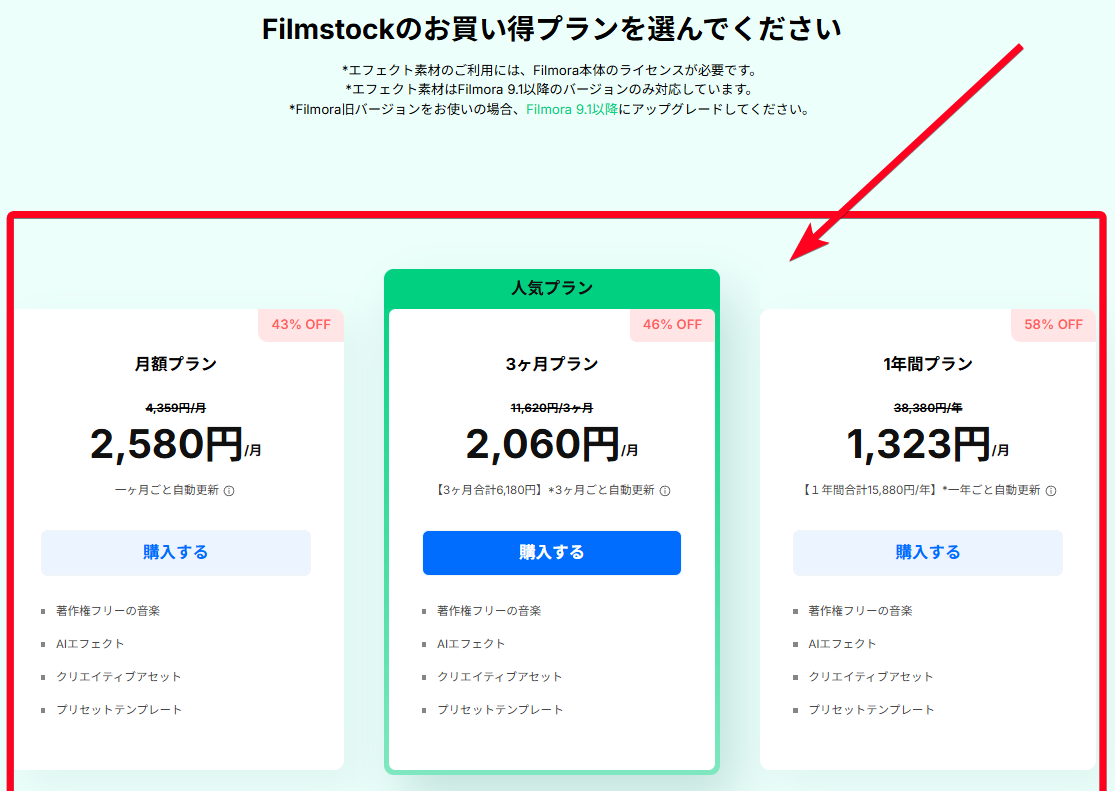Click the 43% OFF discount badge
Image resolution: width=1115 pixels, height=791 pixels.
[x=301, y=325]
